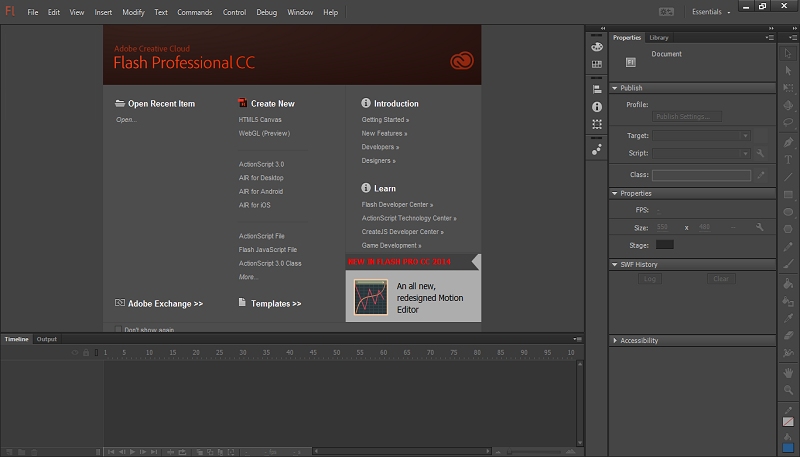This screenshot has width=800, height=457.
Task: Check the "Don't show again" checkbox
Action: 119,329
